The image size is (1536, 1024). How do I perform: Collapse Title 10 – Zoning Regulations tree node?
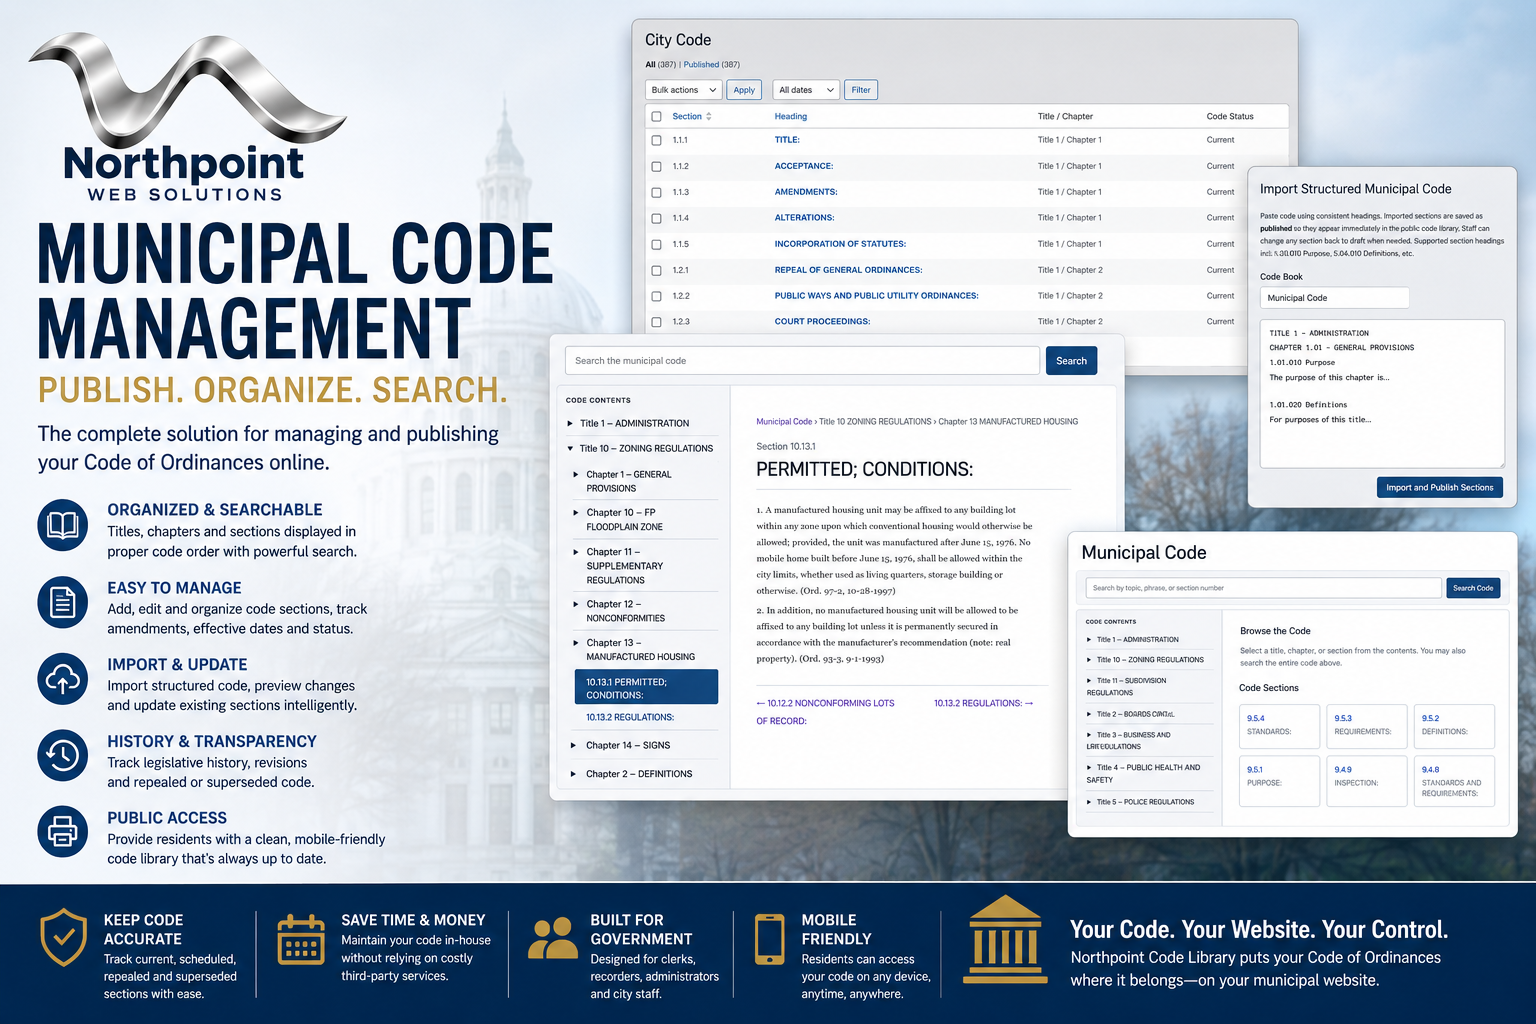(571, 449)
